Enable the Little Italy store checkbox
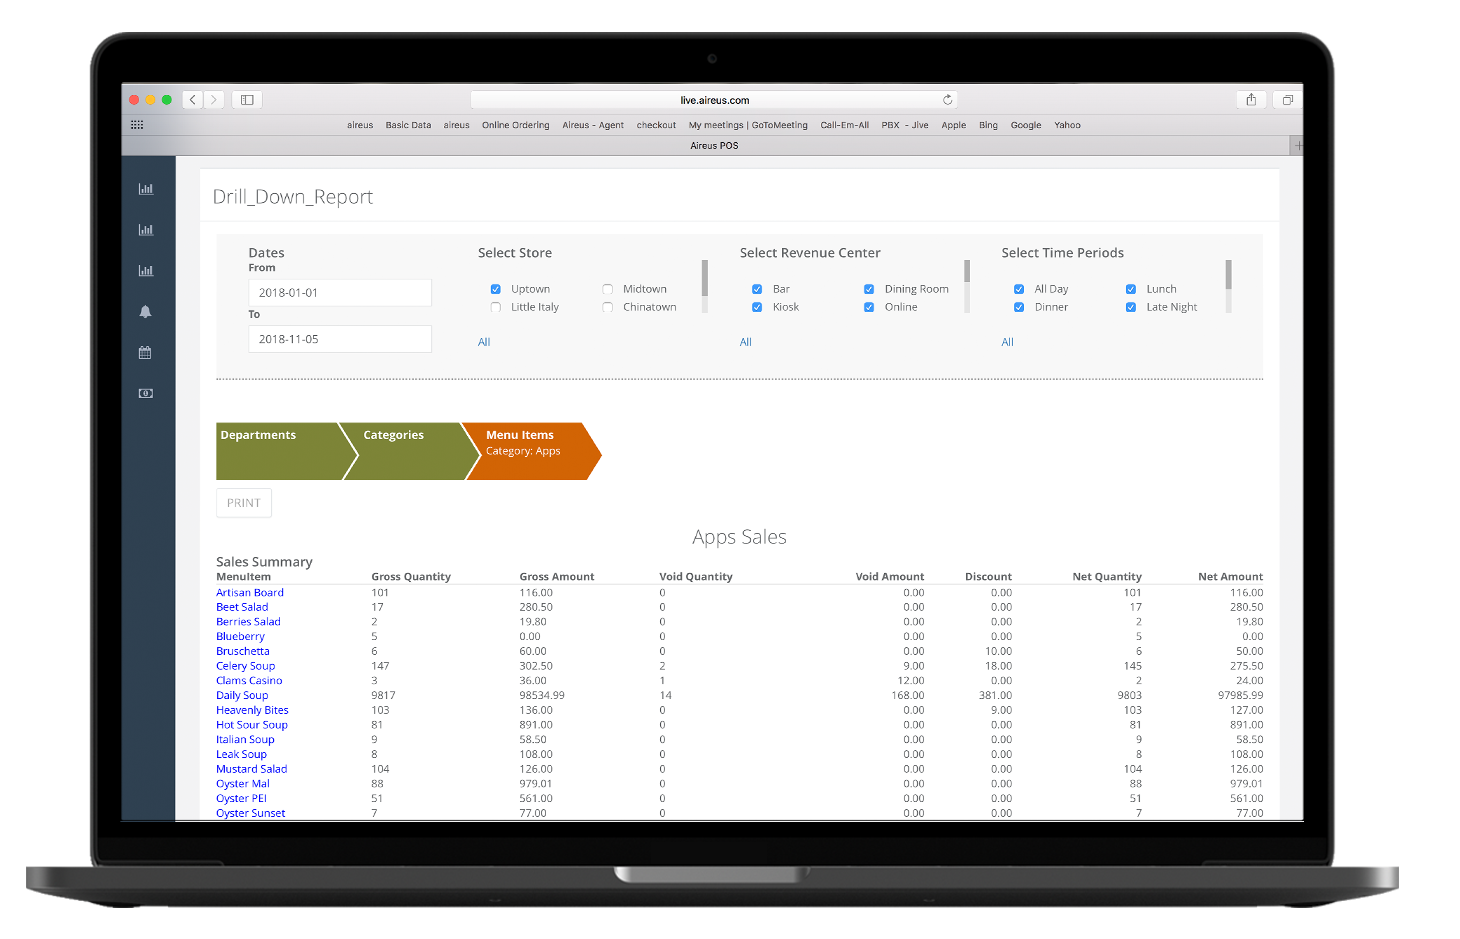Screen dimensions: 1460x939 pyautogui.click(x=495, y=307)
